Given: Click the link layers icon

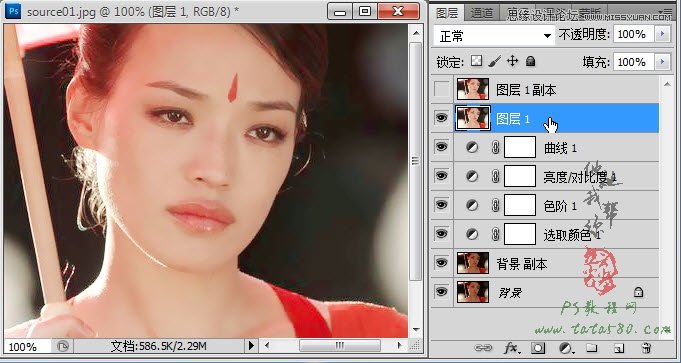Looking at the screenshot, I should point(482,348).
